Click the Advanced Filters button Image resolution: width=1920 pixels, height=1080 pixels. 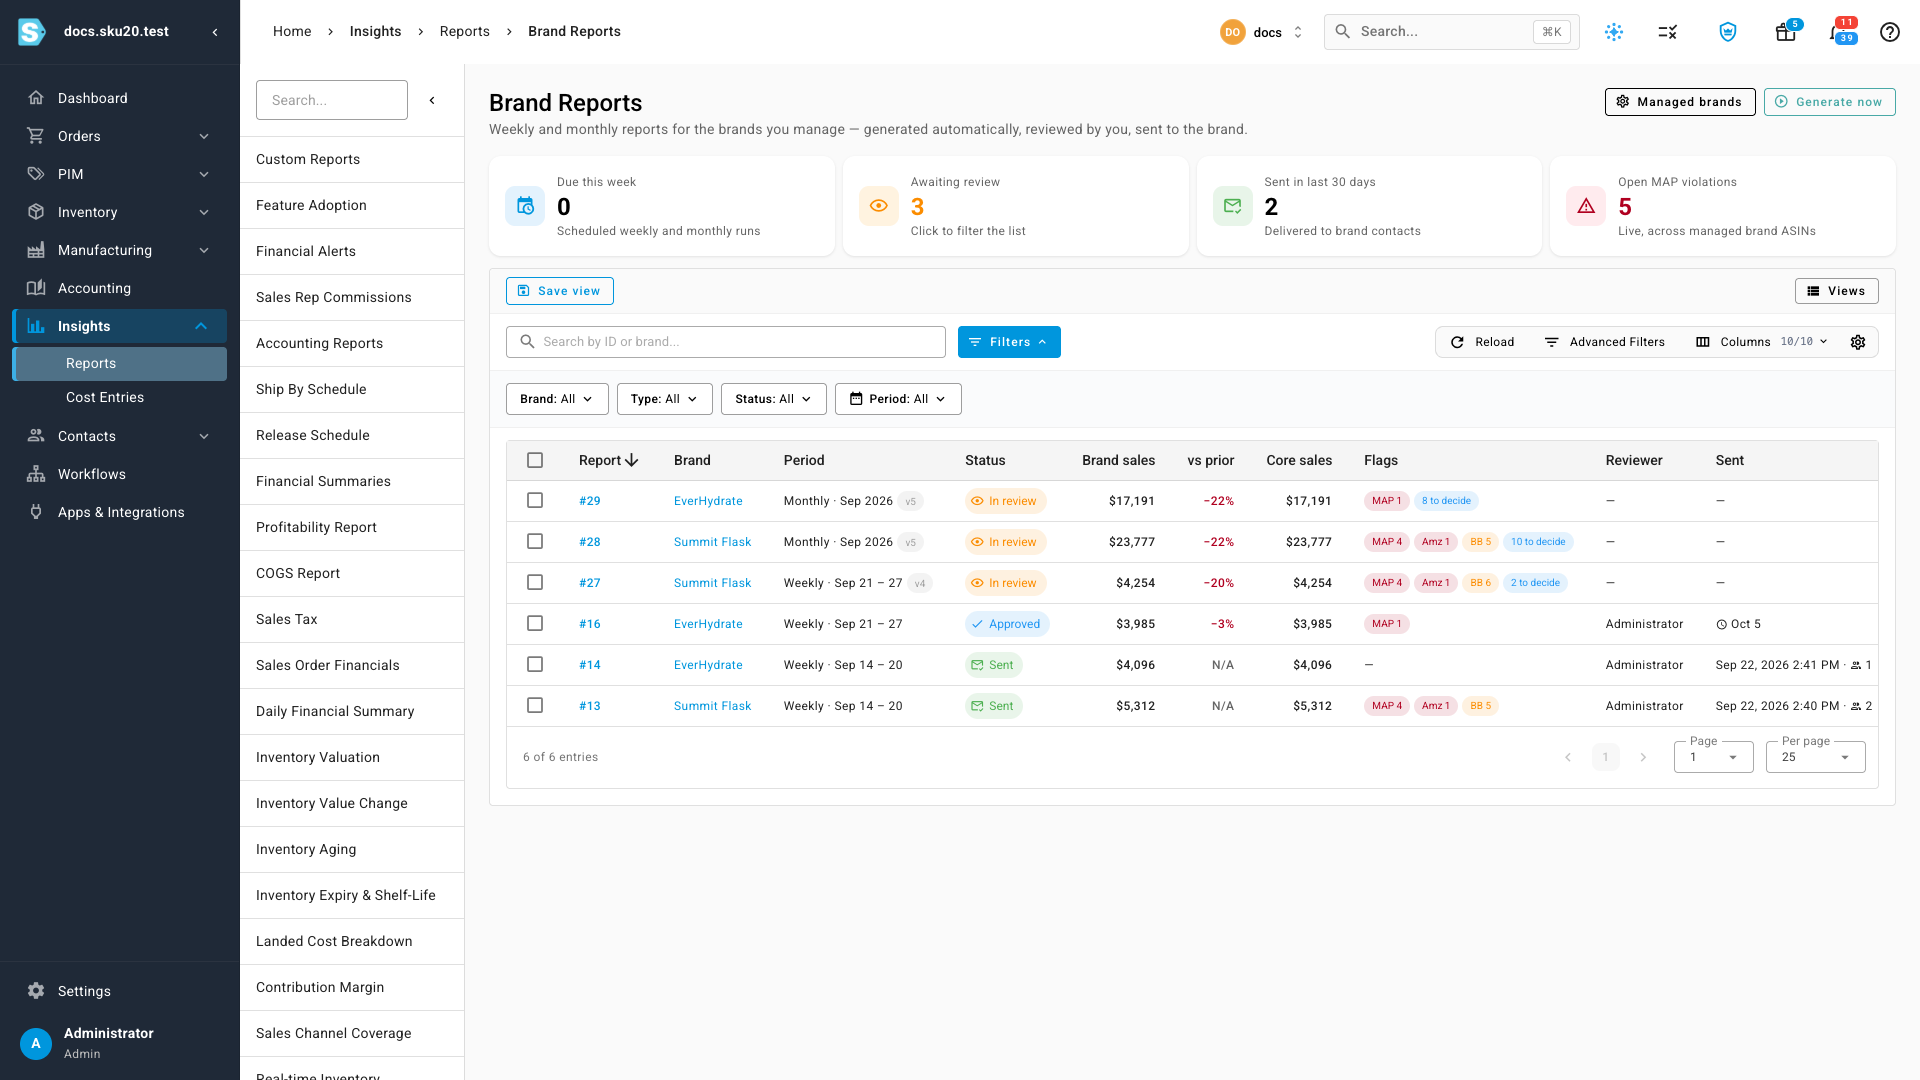coord(1604,342)
